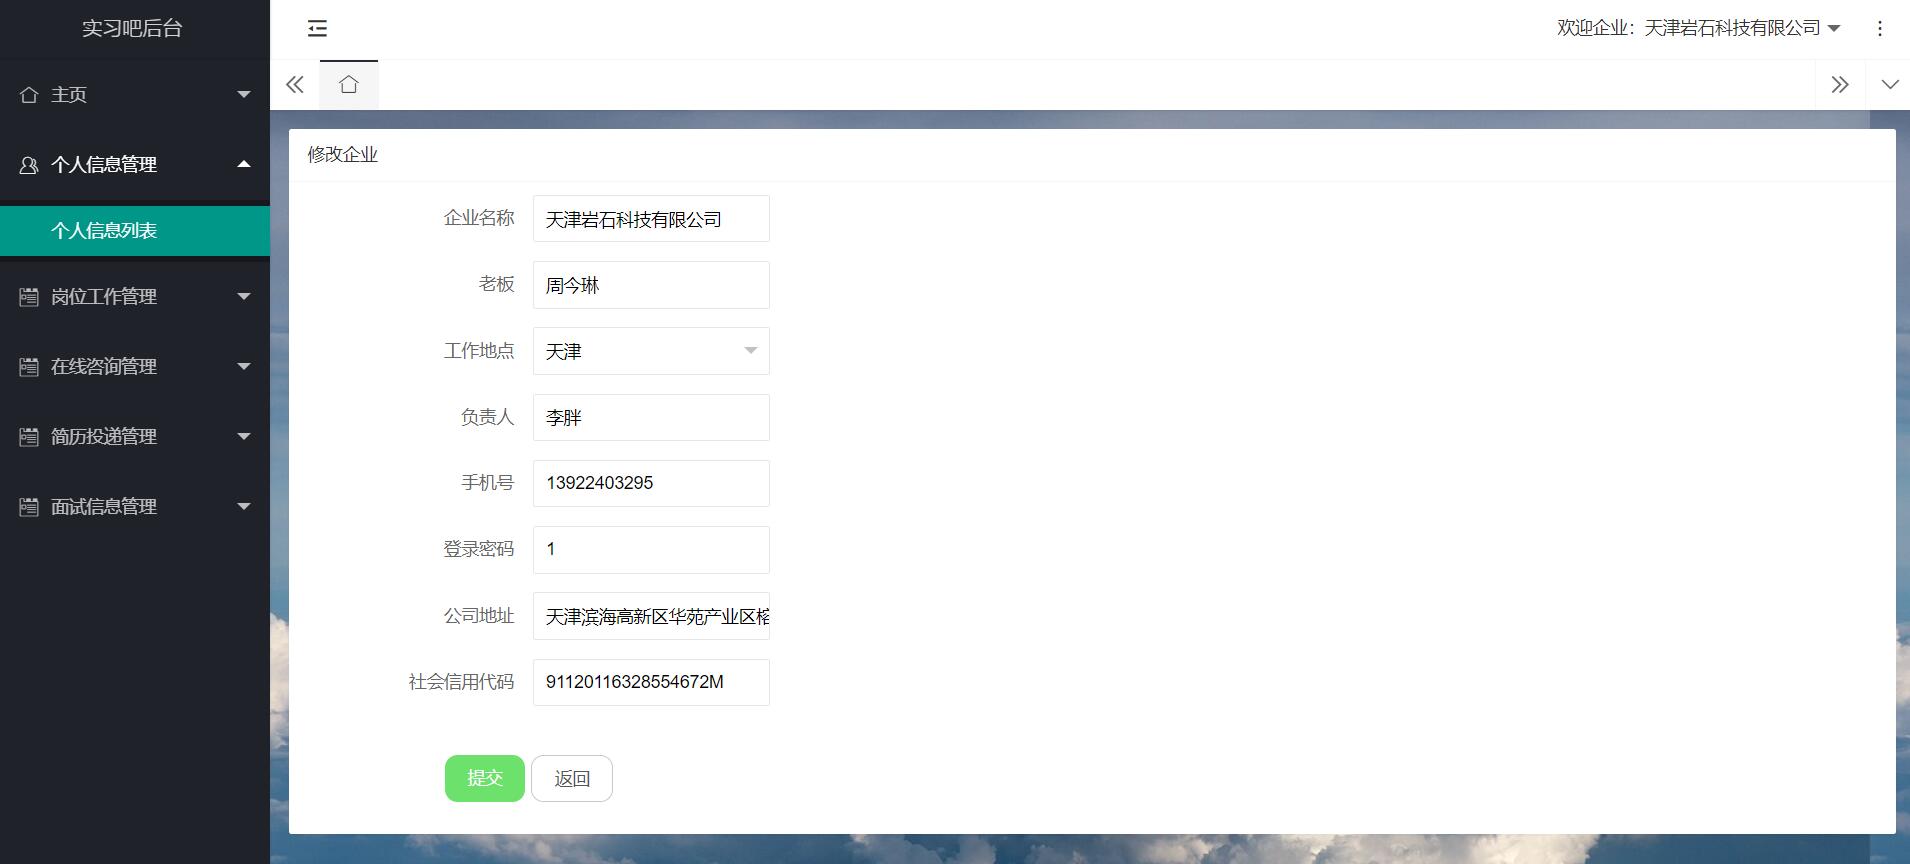Screen dimensions: 1910x864
Task: Click the 企业名称 field label
Action: 479,218
